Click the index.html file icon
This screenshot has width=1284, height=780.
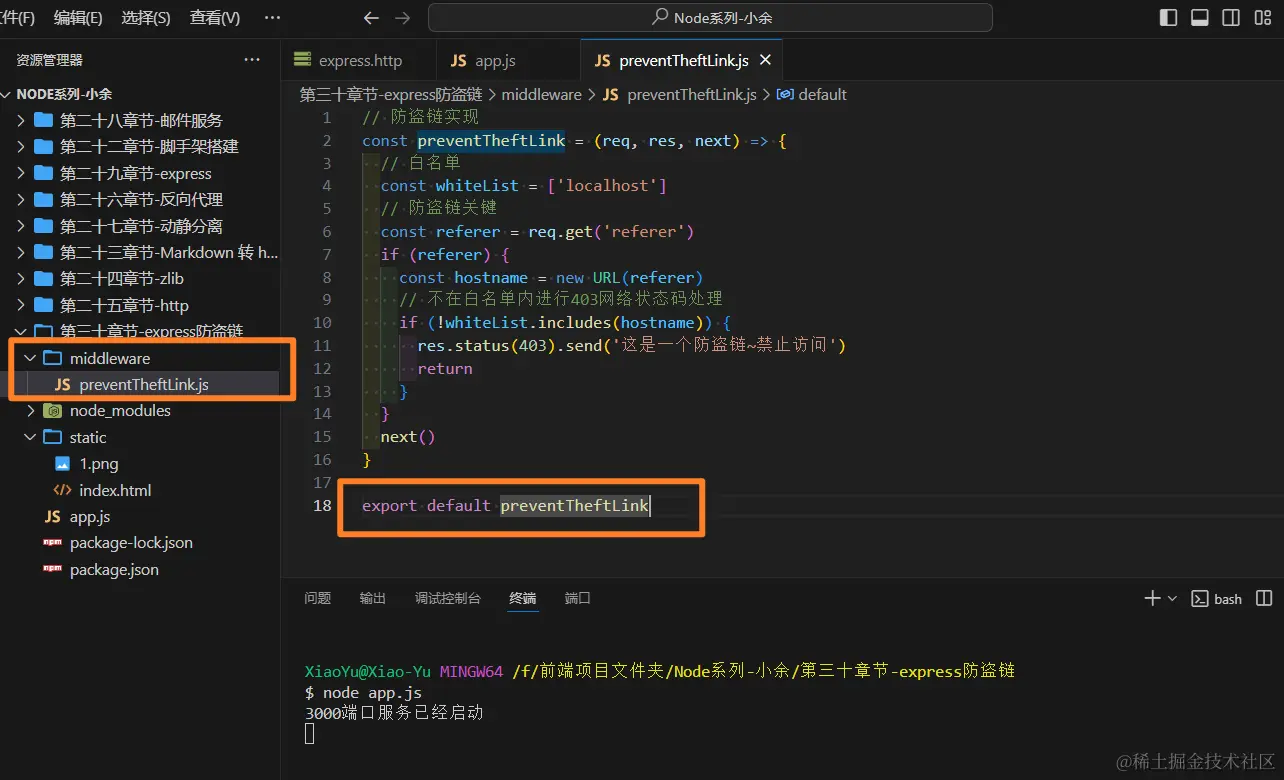click(62, 490)
